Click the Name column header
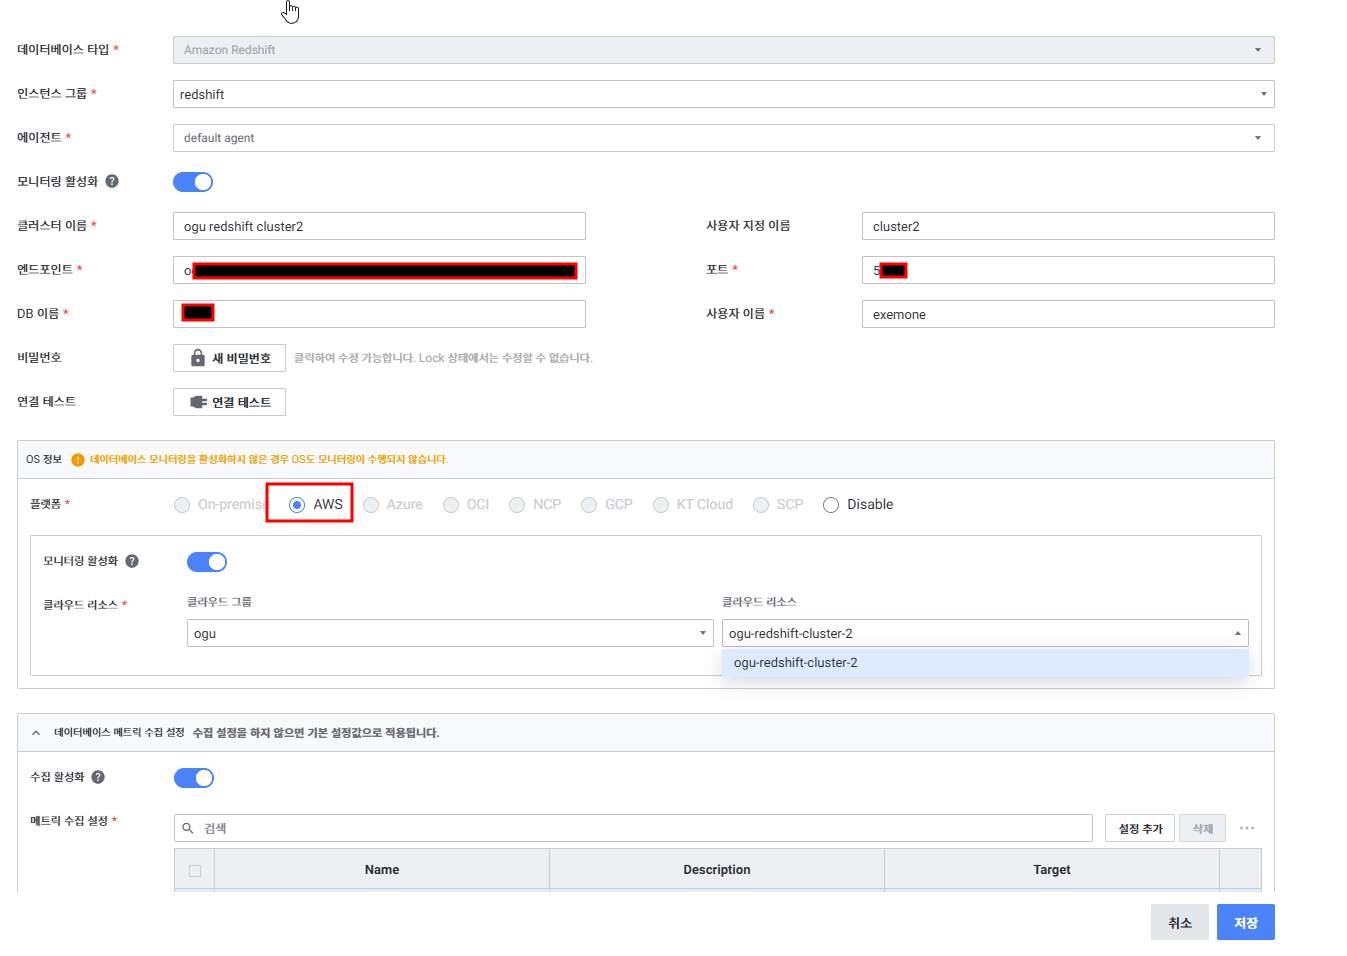 pos(382,870)
